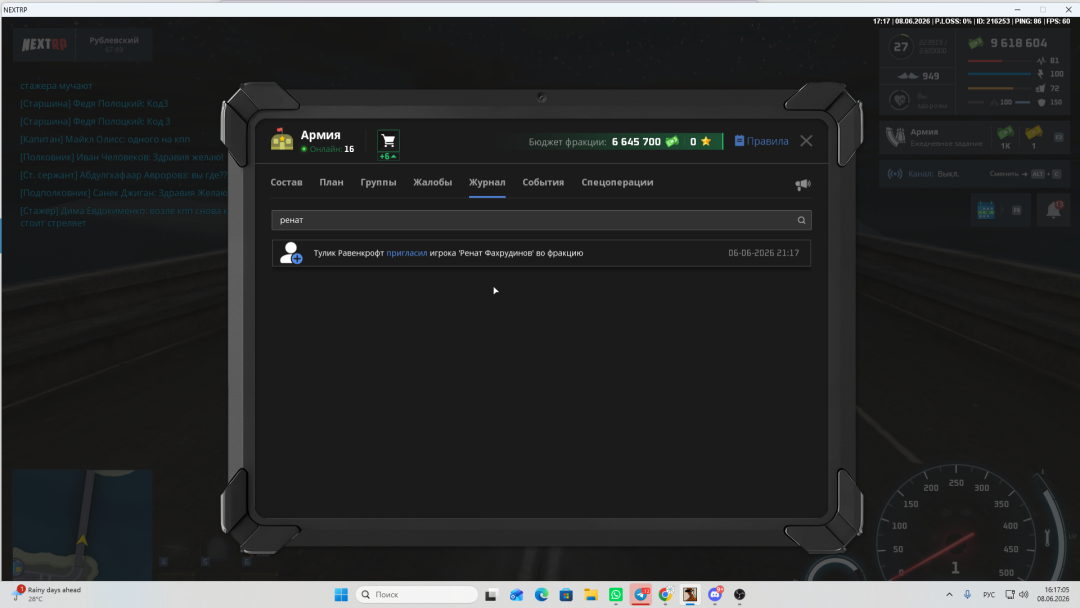
Task: Click the level 27 circle in the HUD
Action: click(901, 47)
